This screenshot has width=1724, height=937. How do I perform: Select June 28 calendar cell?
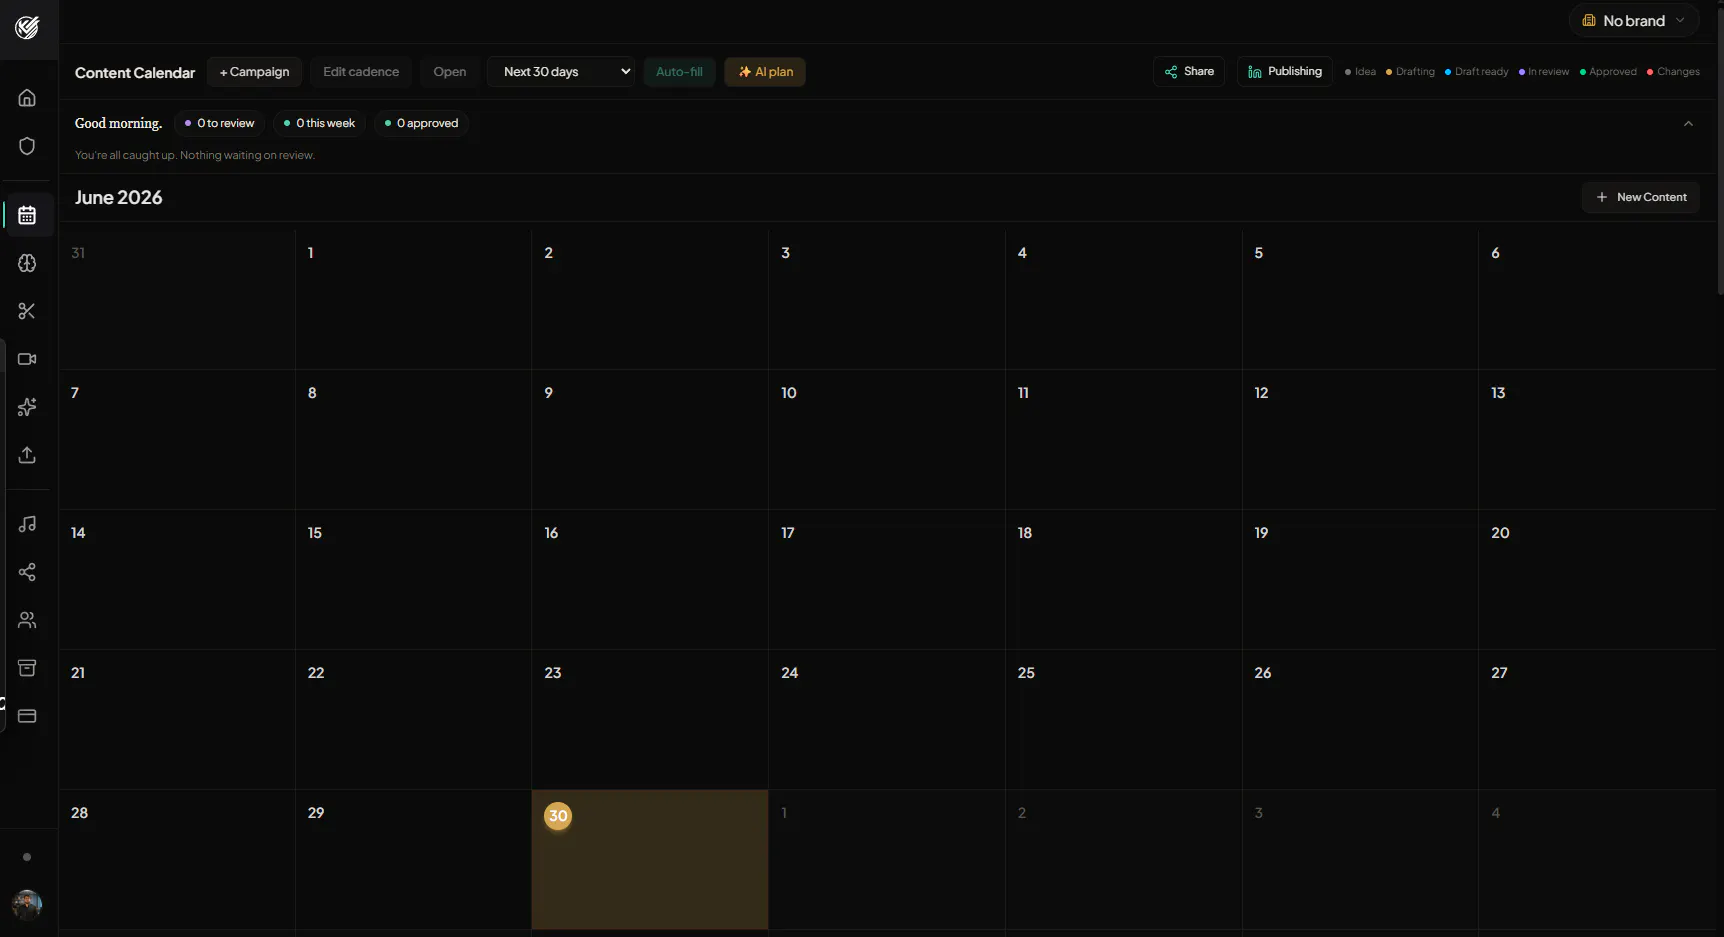(x=177, y=859)
